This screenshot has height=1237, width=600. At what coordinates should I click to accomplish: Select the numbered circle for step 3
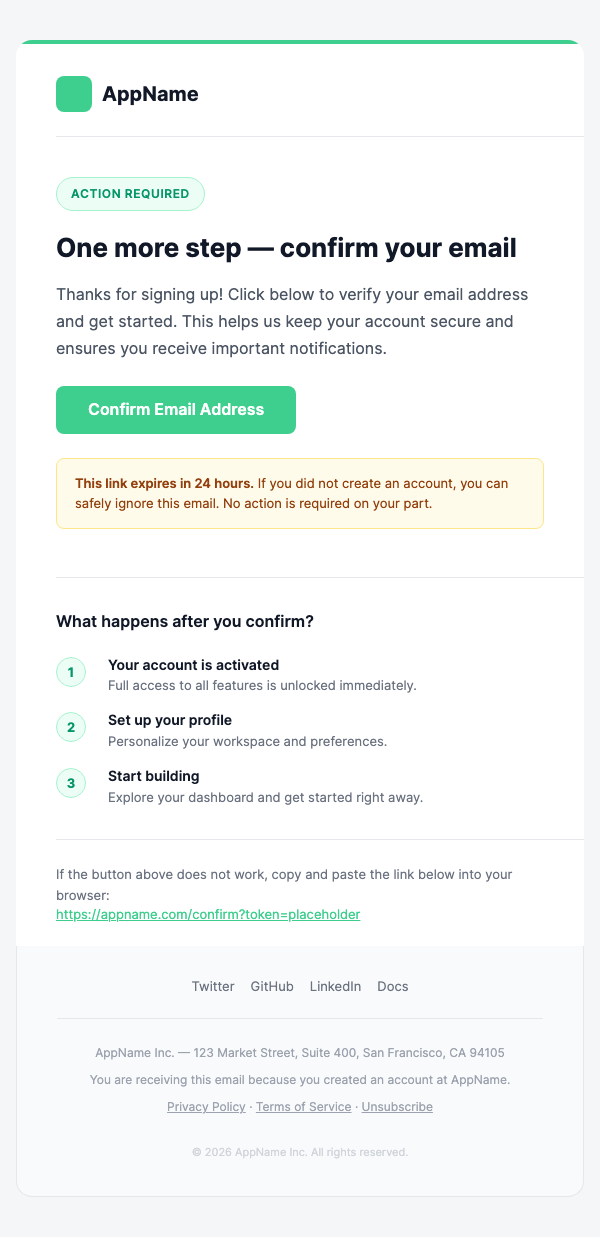pos(71,783)
